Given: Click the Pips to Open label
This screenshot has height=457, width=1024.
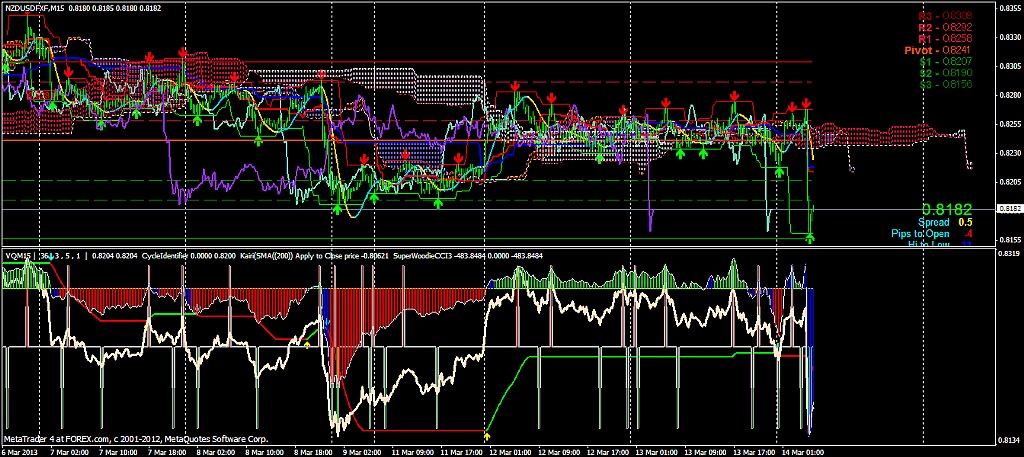Looking at the screenshot, I should click(921, 233).
